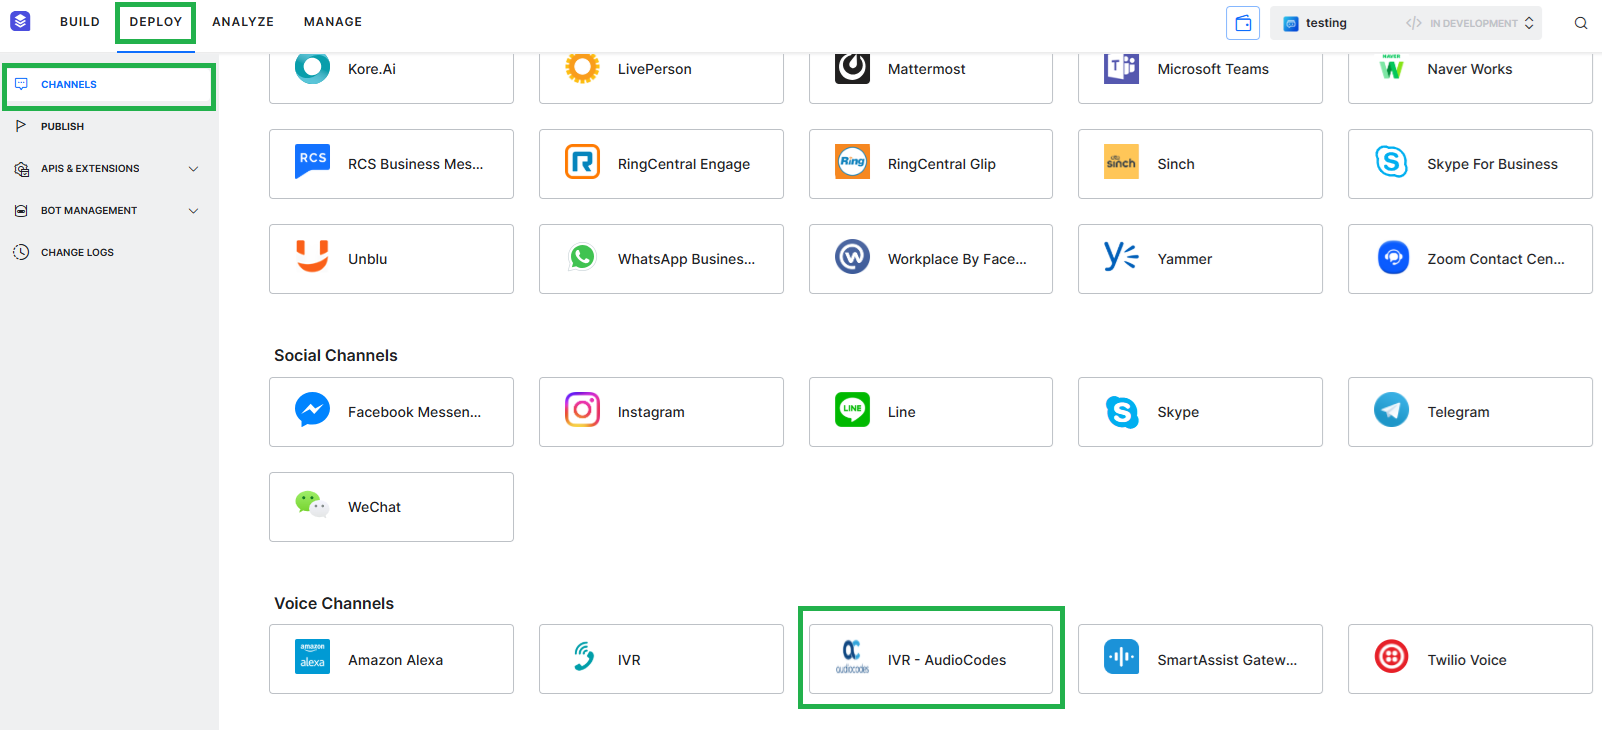Click the IVR - AudioCodes label
The image size is (1602, 730).
coord(947,660)
